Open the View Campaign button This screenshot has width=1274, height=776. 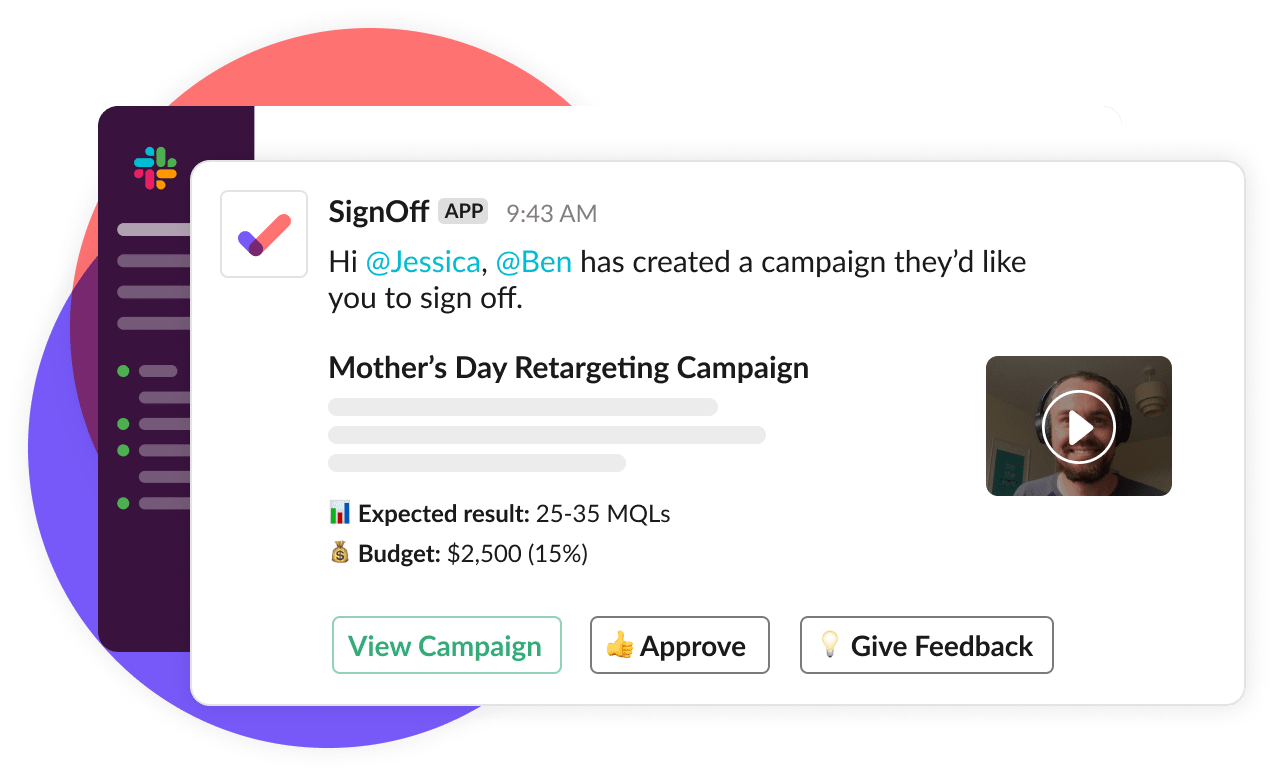(x=446, y=646)
